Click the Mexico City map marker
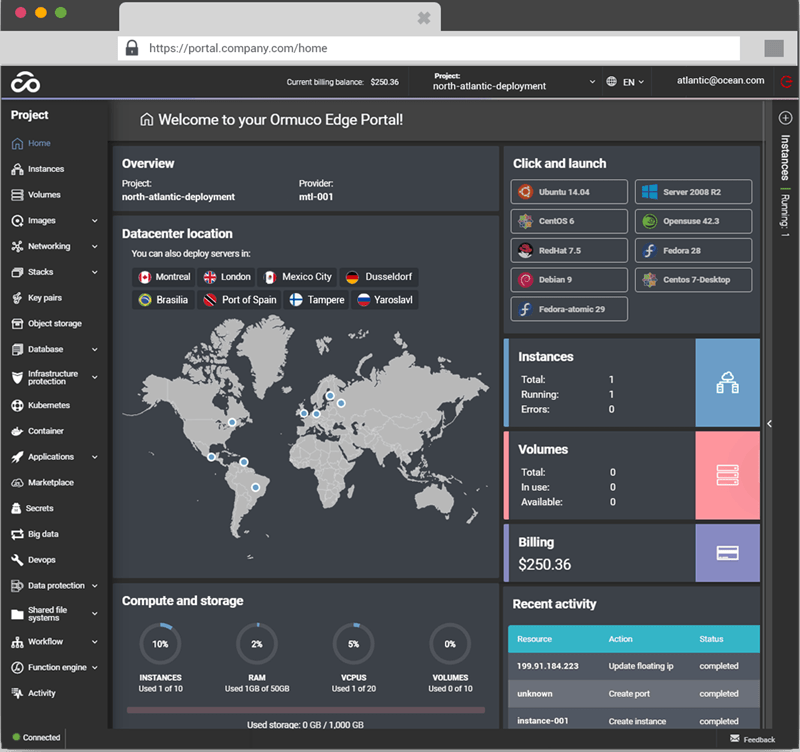The width and height of the screenshot is (800, 752). 211,457
